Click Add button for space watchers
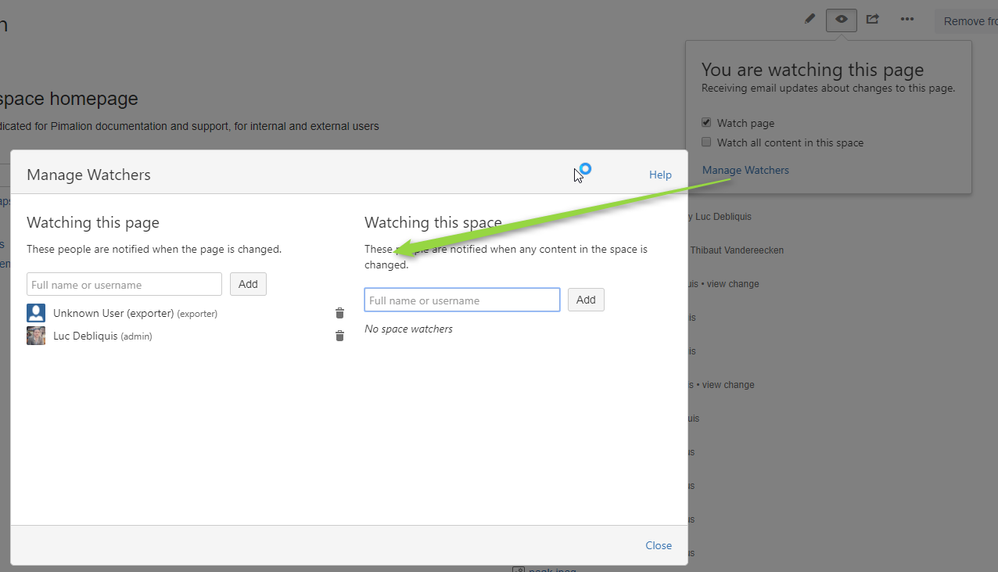The height and width of the screenshot is (572, 998). point(586,300)
